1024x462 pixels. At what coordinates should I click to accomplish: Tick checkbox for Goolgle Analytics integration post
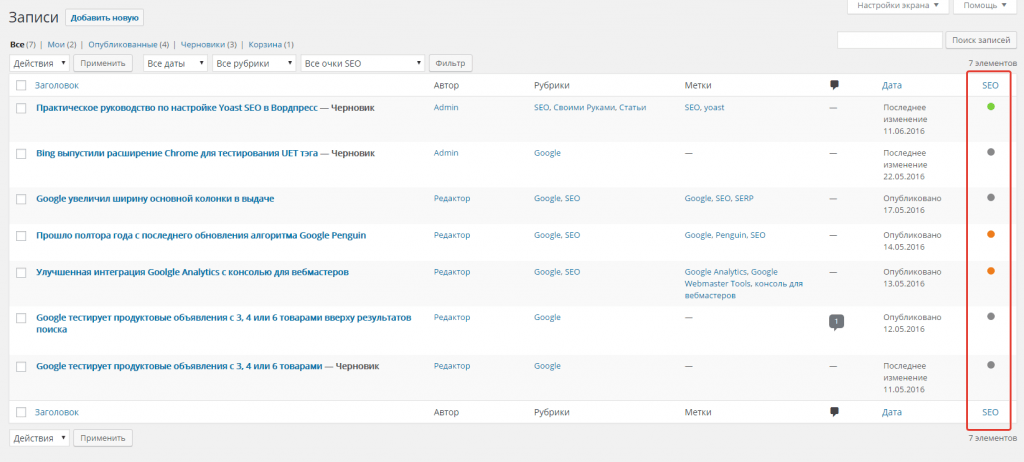(21, 272)
